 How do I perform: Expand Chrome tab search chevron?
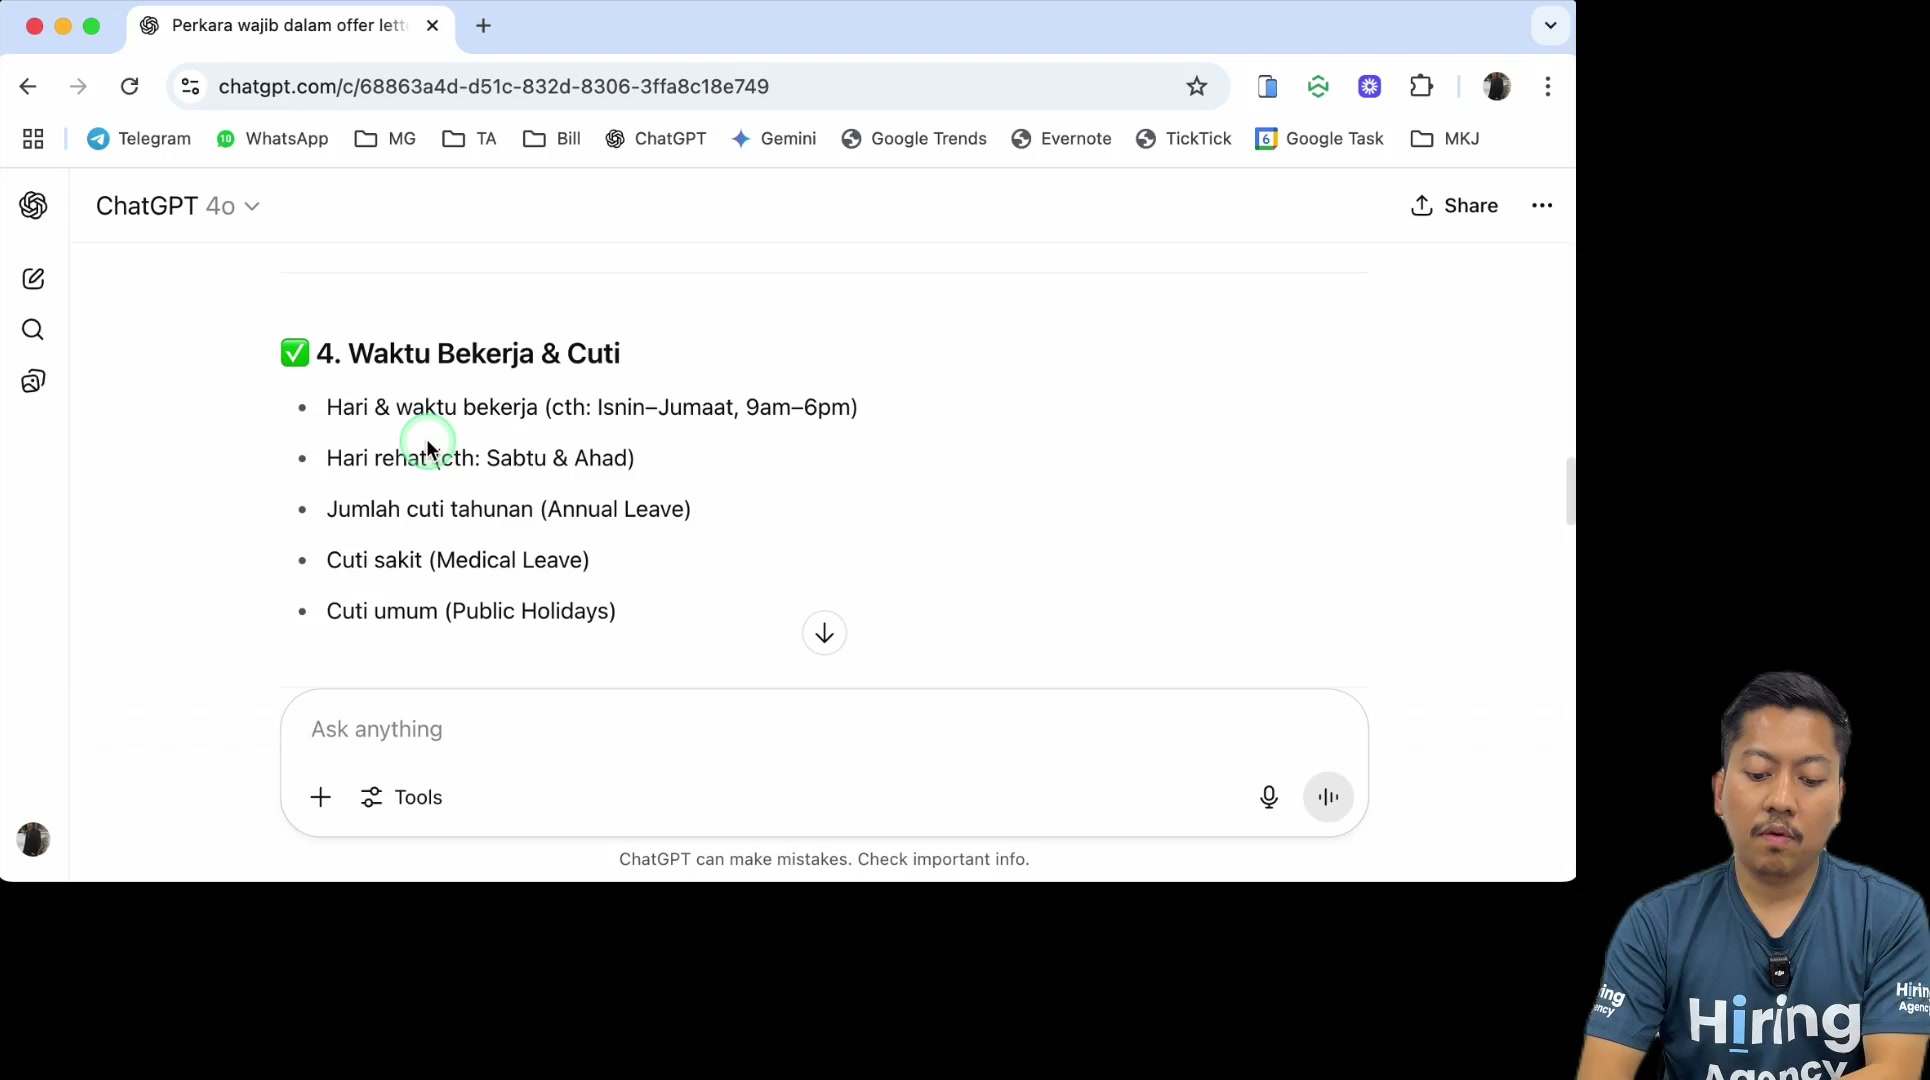[1550, 26]
